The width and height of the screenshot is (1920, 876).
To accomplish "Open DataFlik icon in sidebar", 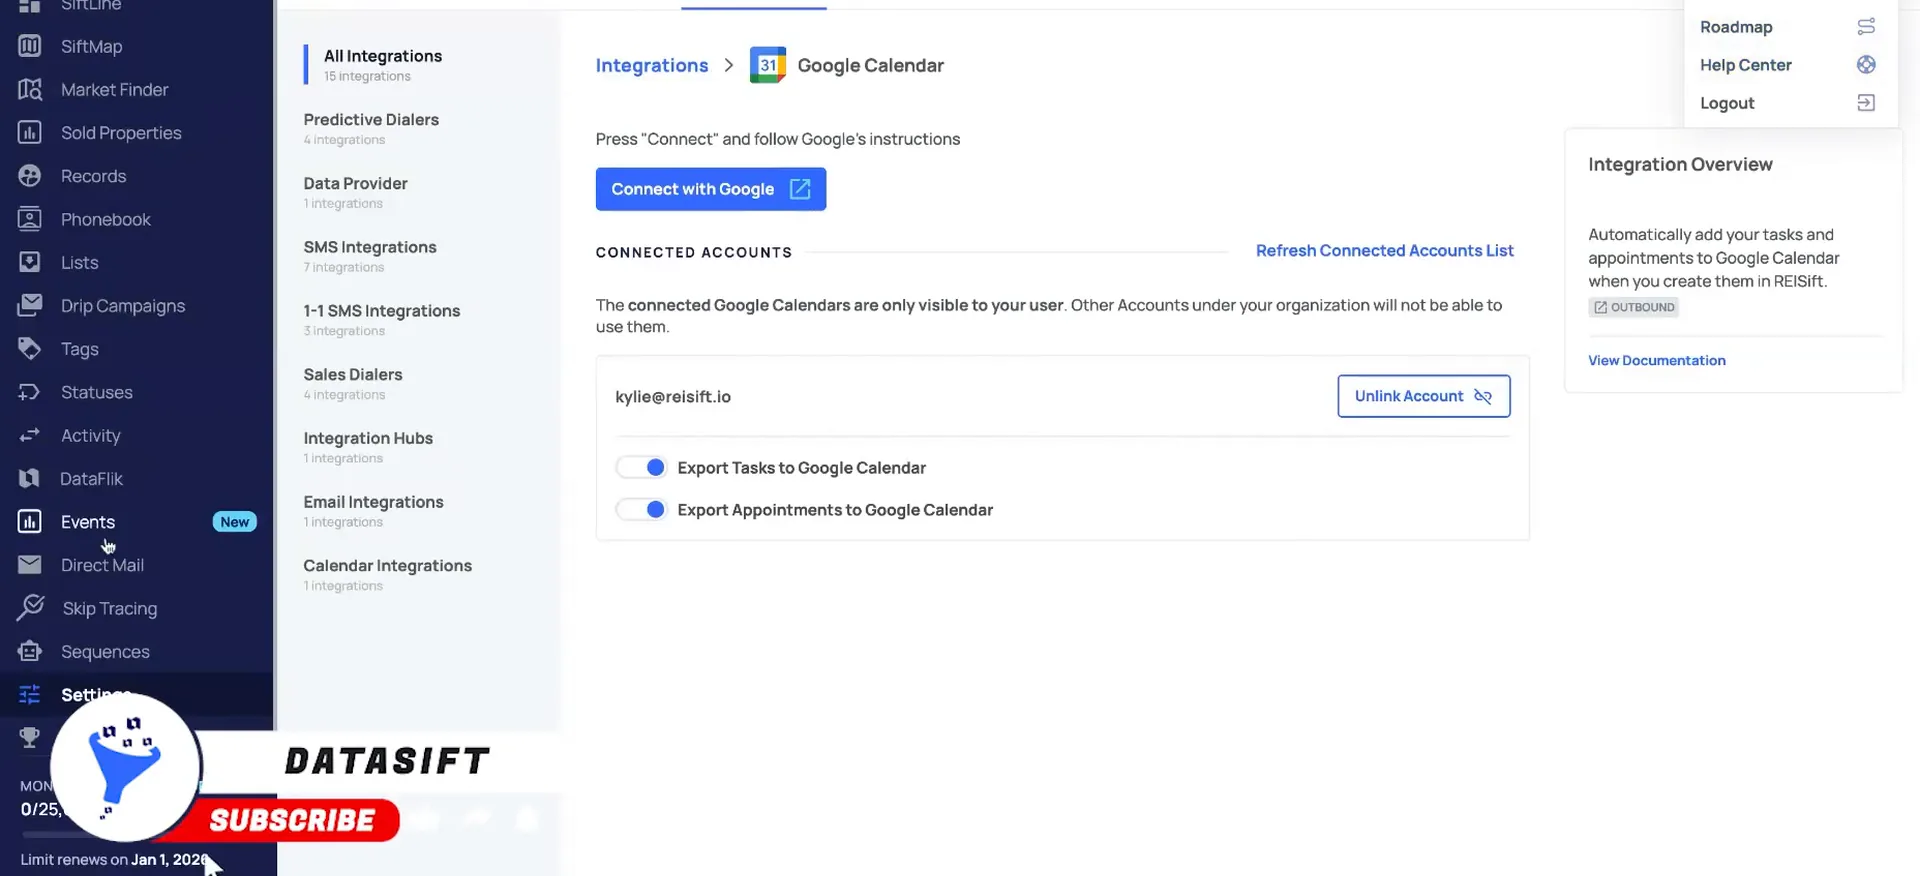I will pos(30,478).
